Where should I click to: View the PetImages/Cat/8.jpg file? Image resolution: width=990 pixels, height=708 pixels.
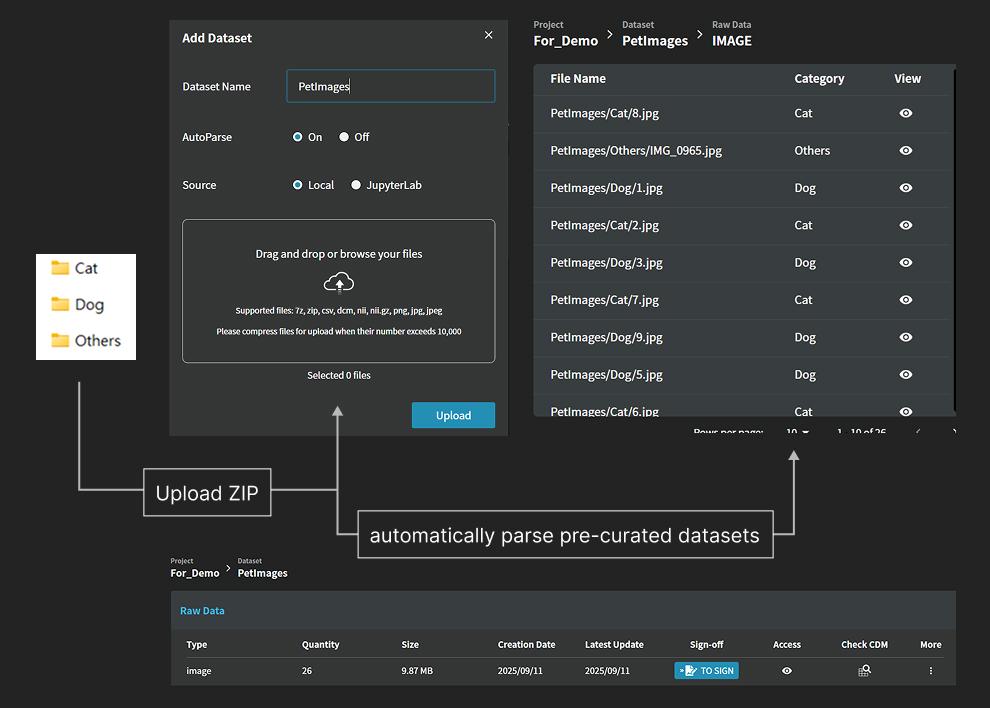click(x=905, y=113)
